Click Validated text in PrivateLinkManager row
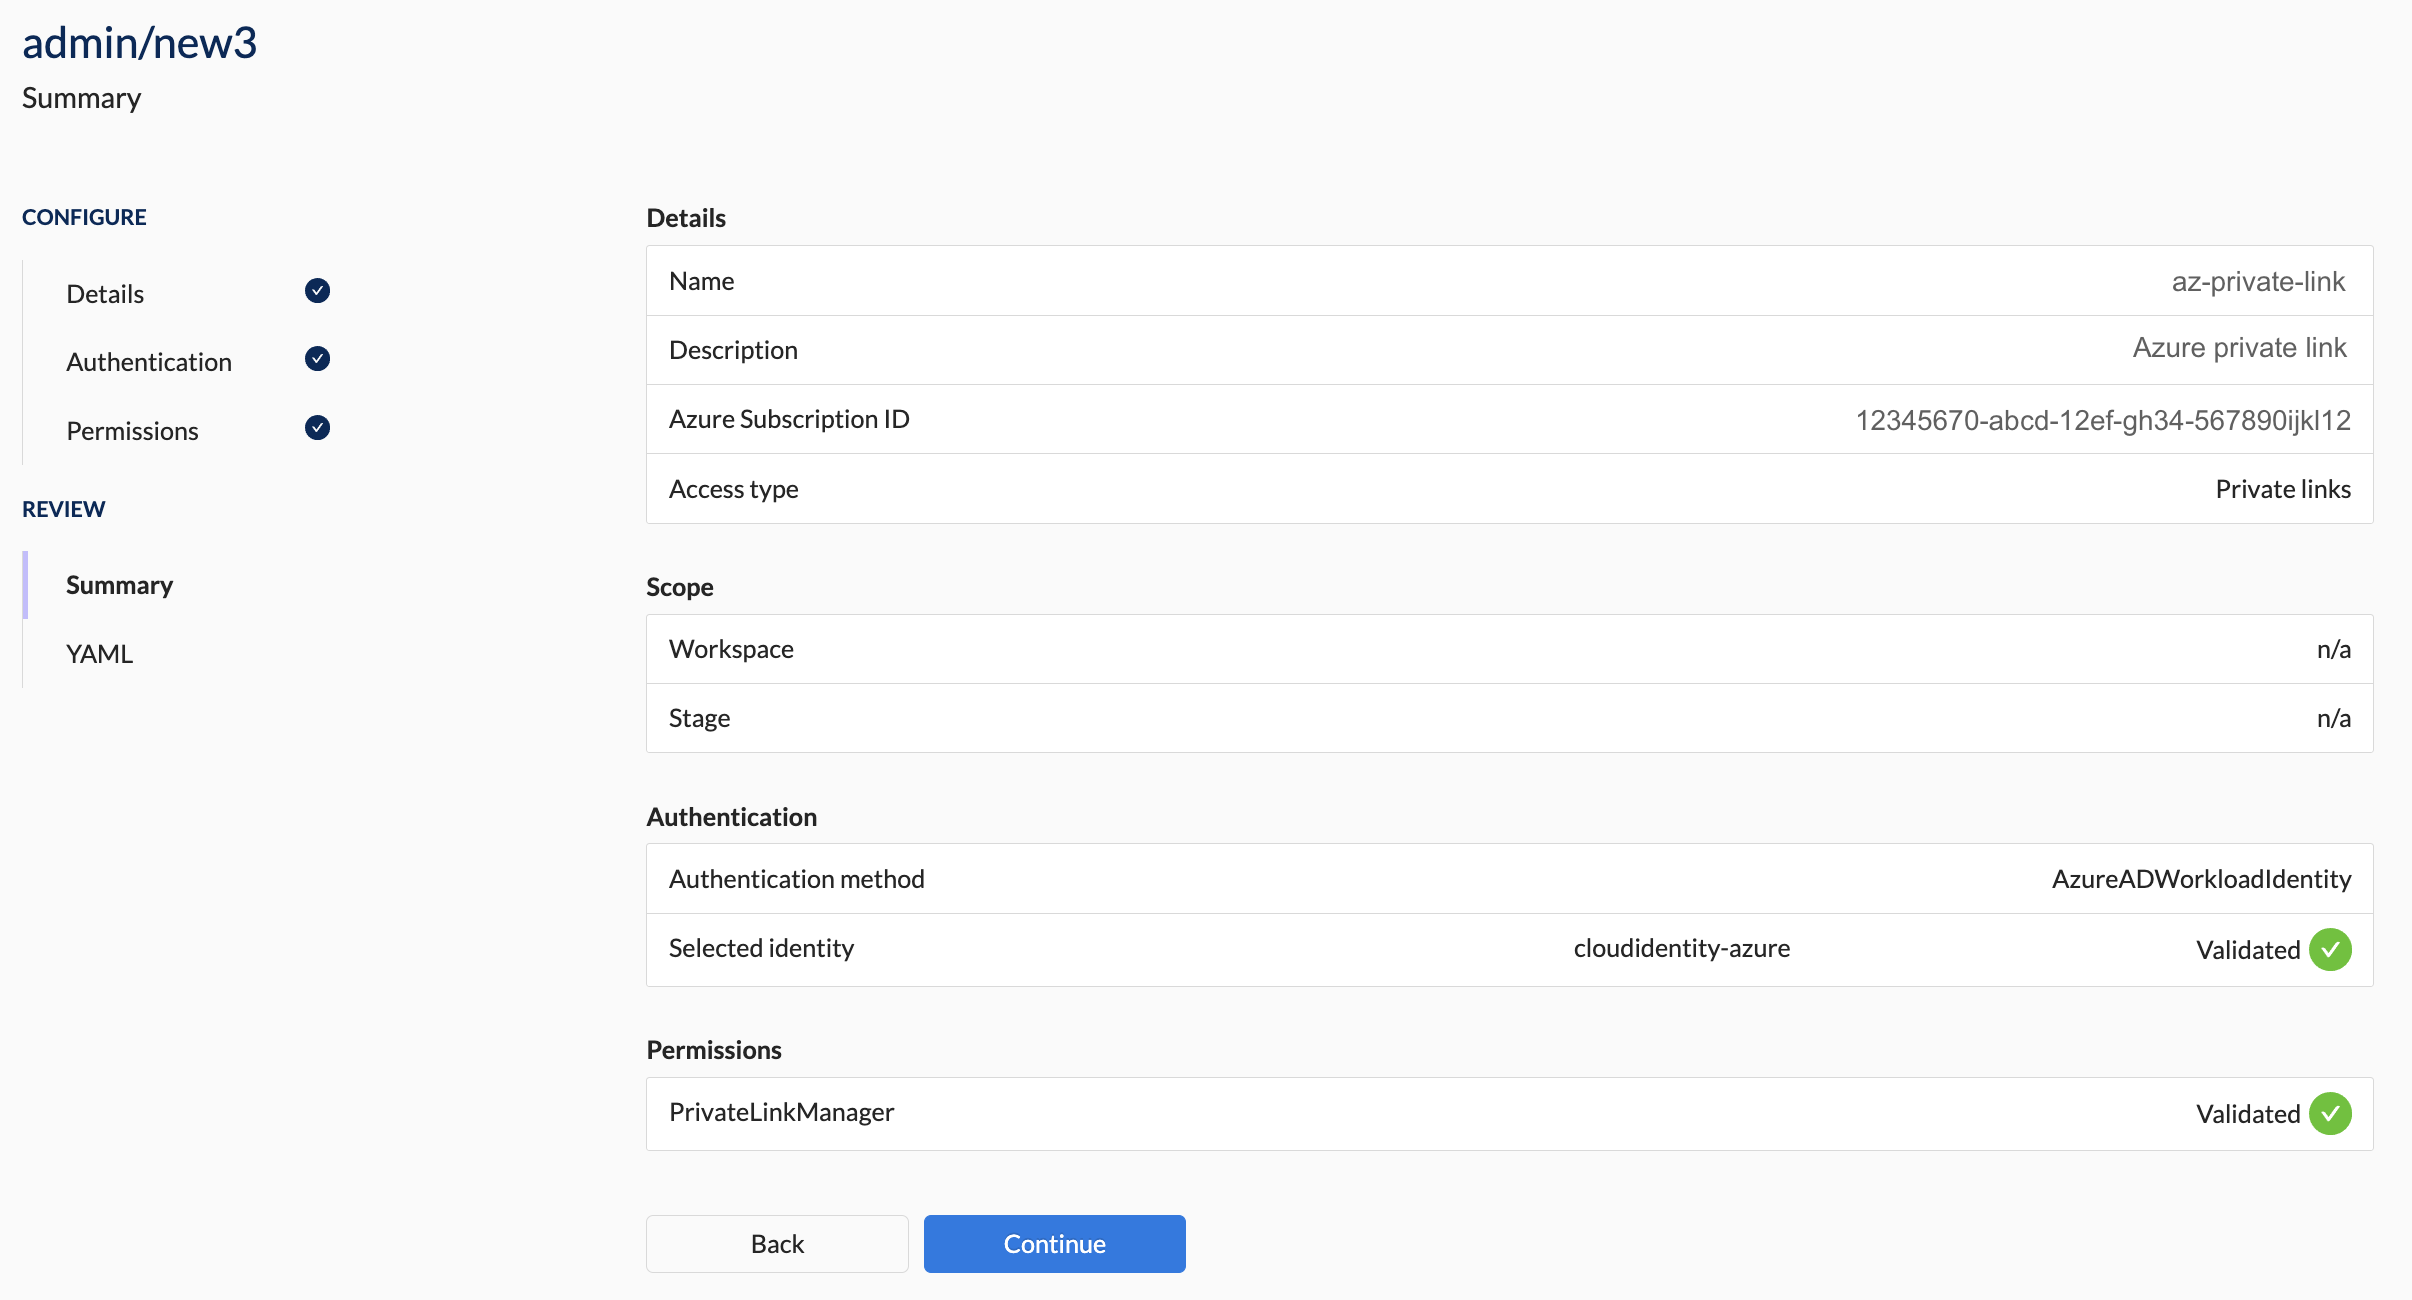This screenshot has width=2412, height=1300. click(2248, 1114)
